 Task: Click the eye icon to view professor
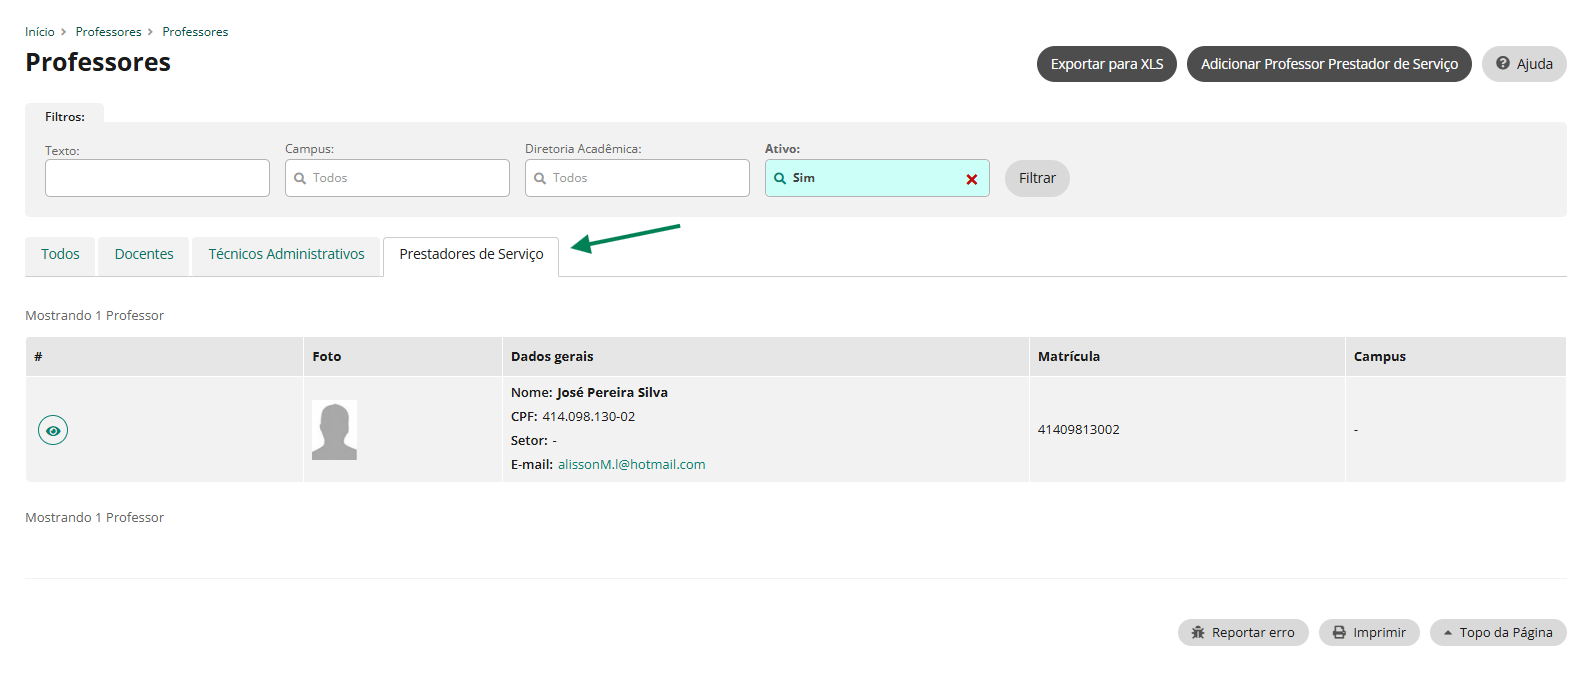point(53,430)
